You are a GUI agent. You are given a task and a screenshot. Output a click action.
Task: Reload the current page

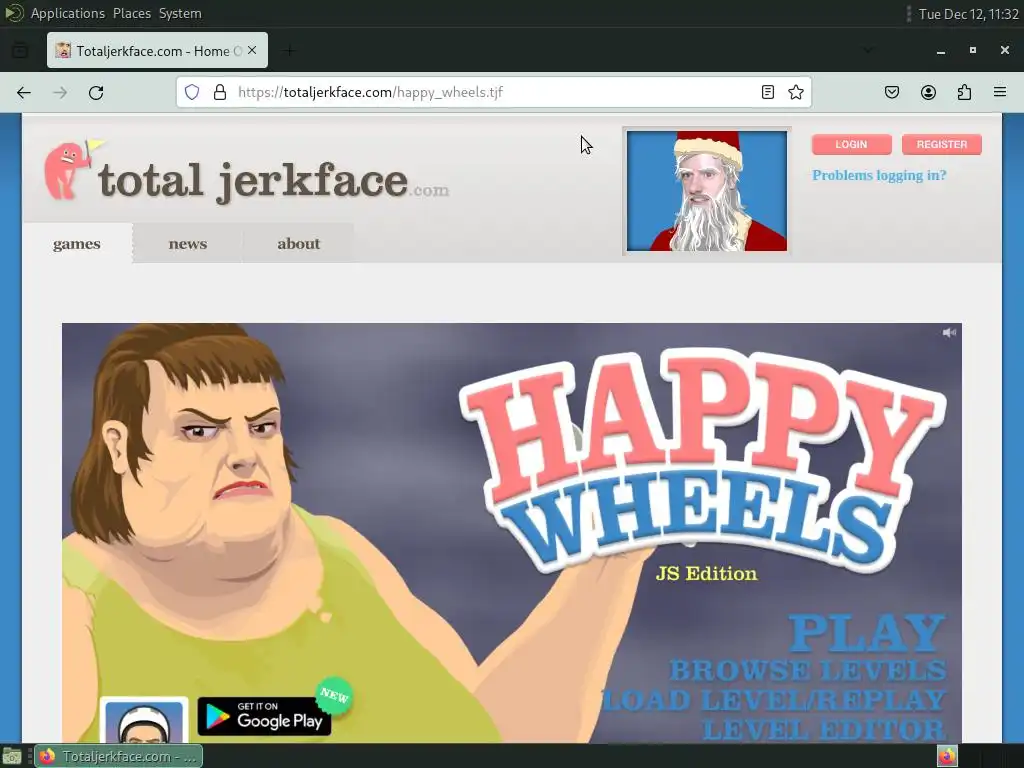(x=96, y=93)
